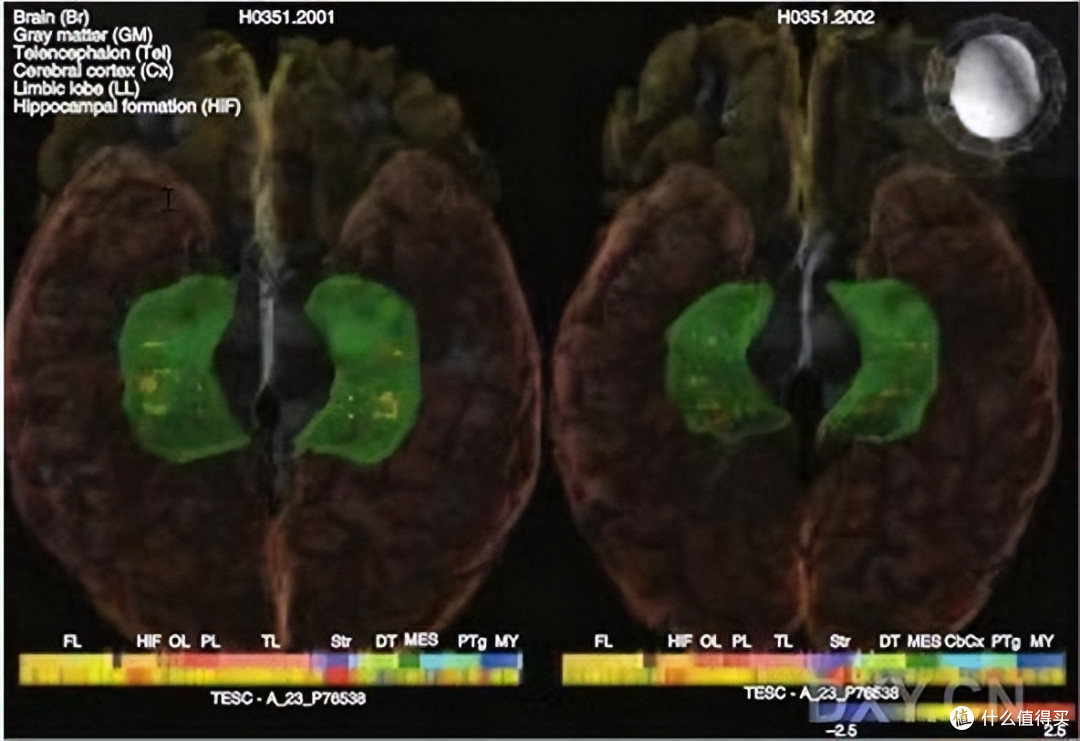The image size is (1080, 741).
Task: Choose the Telencephalon (Tel) level
Action: [92, 53]
